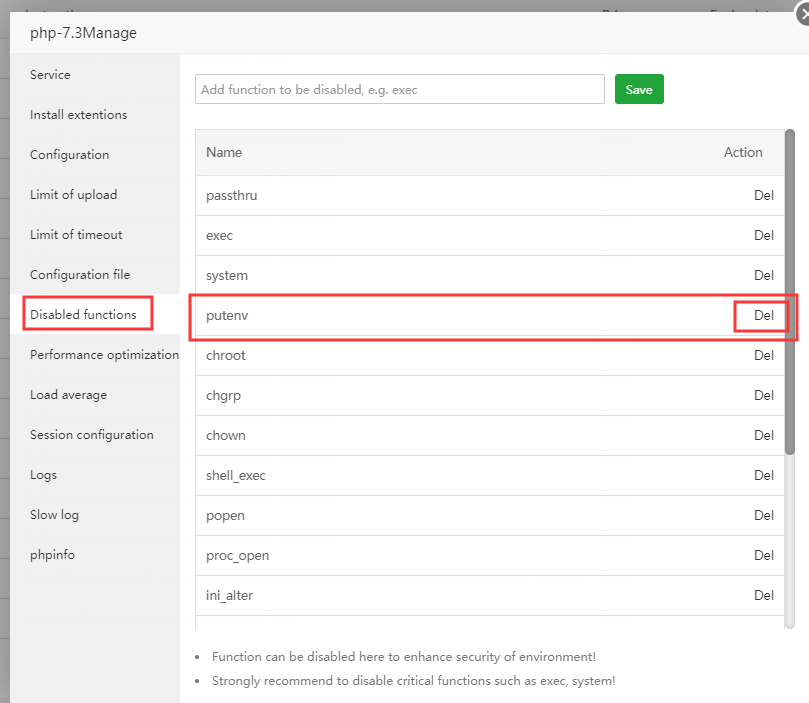View the Load average section
The height and width of the screenshot is (703, 809).
pyautogui.click(x=68, y=395)
